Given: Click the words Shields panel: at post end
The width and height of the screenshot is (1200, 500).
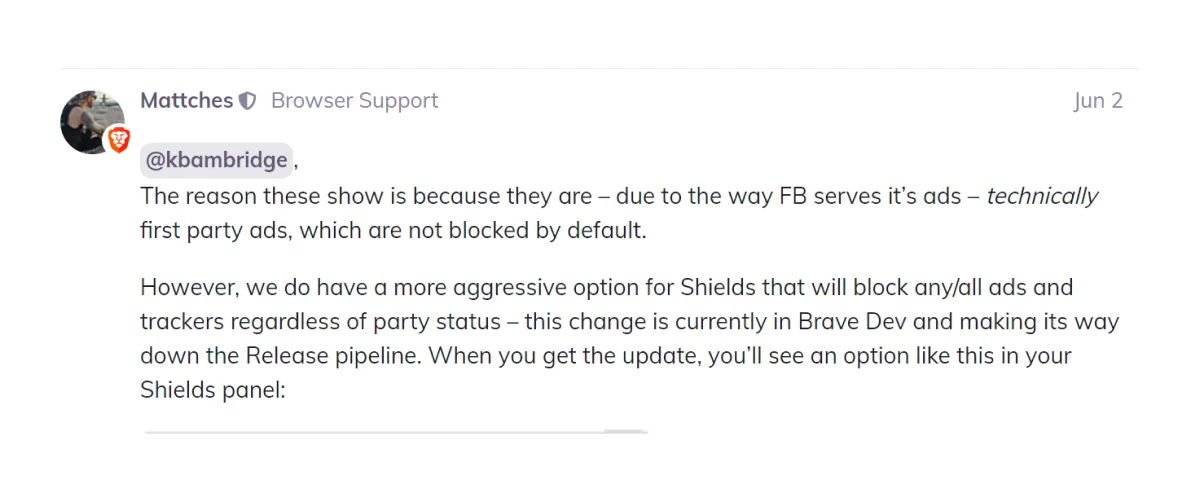Looking at the screenshot, I should click(x=213, y=390).
